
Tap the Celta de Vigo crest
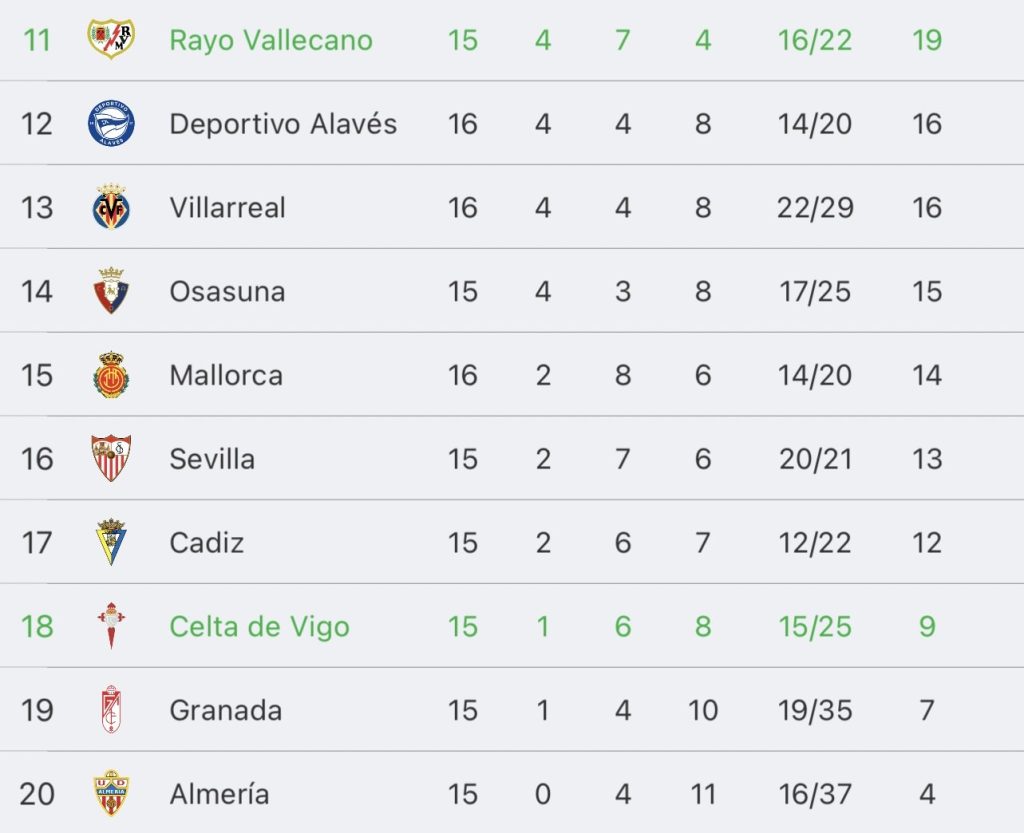(111, 625)
